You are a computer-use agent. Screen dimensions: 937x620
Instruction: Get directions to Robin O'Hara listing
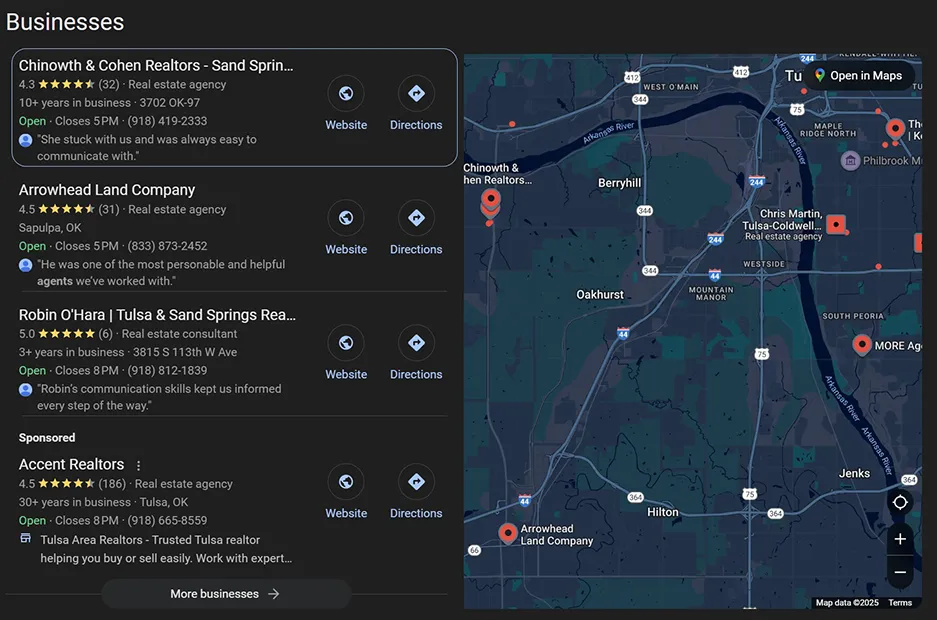coord(416,343)
